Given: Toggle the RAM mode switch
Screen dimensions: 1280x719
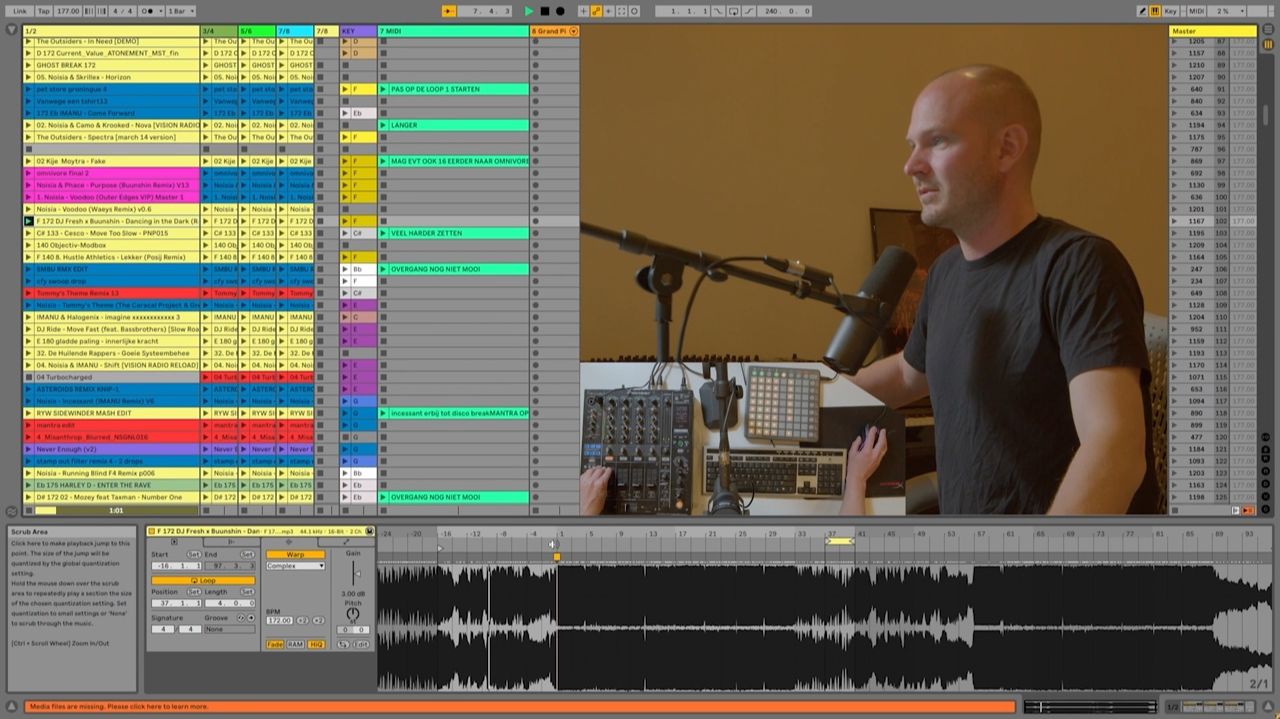Looking at the screenshot, I should point(295,644).
